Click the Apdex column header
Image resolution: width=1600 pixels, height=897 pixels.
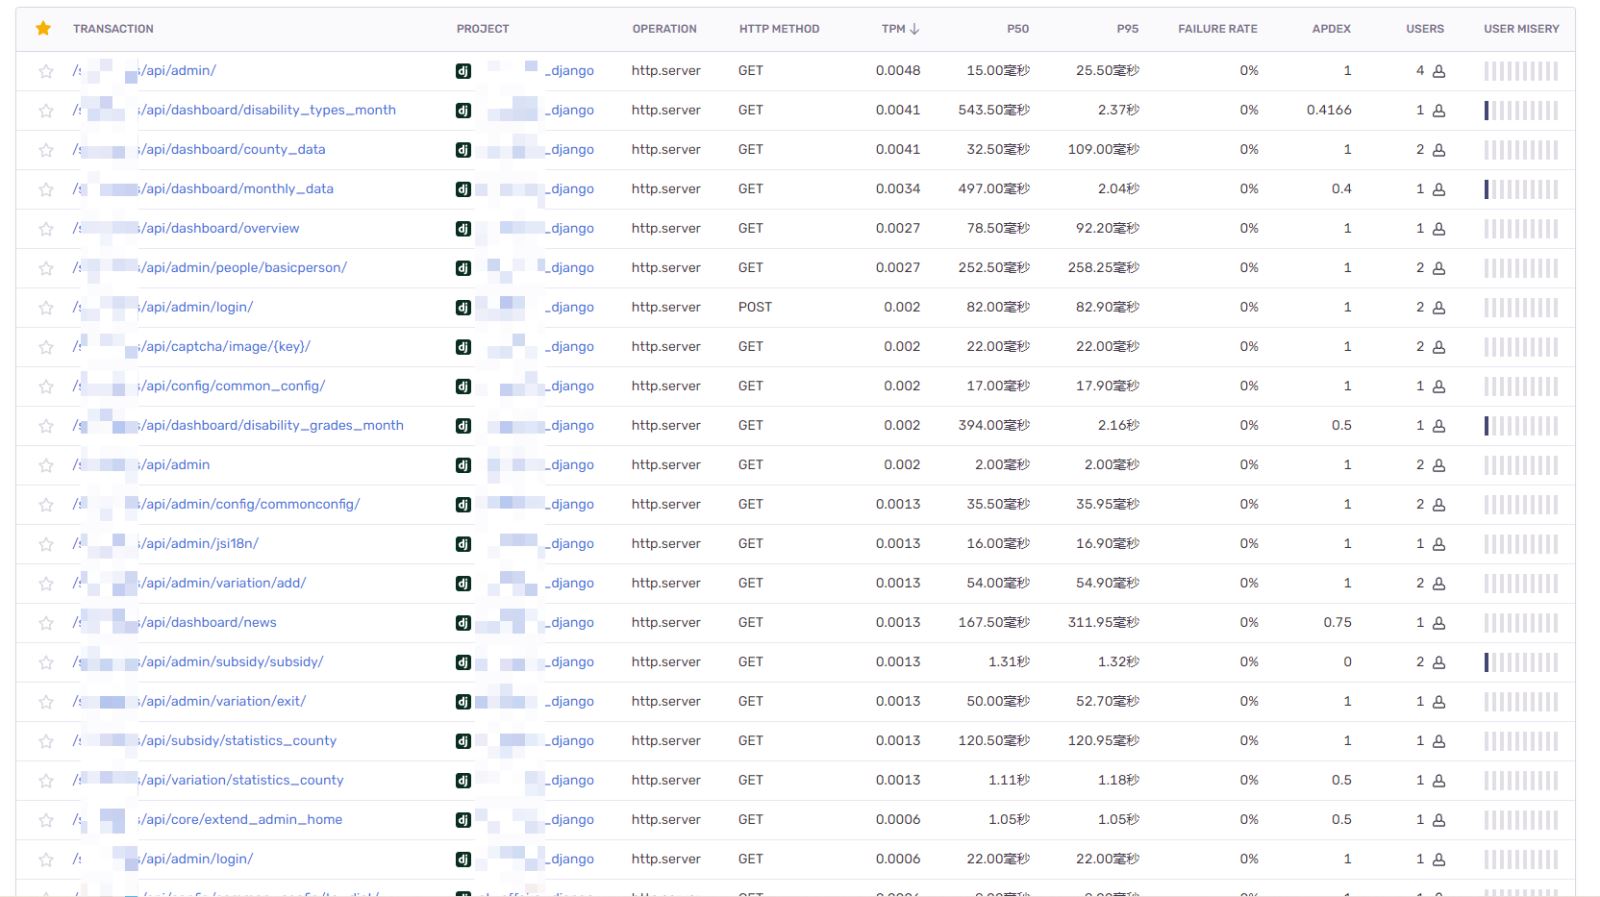(x=1330, y=29)
